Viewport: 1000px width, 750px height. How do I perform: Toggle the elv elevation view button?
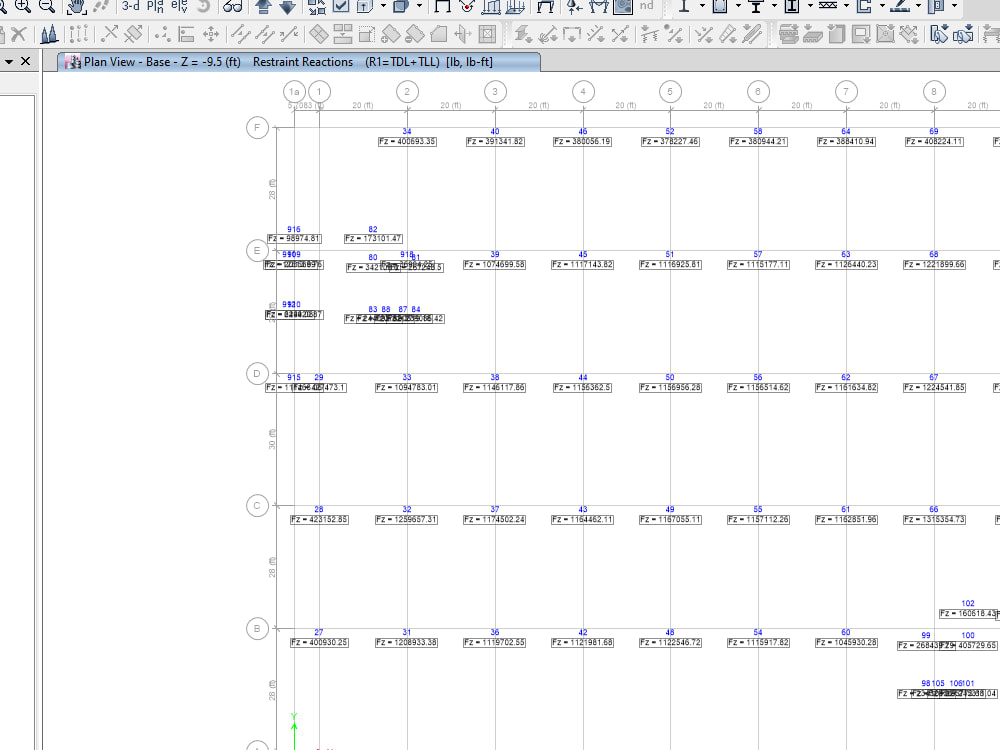tap(177, 7)
